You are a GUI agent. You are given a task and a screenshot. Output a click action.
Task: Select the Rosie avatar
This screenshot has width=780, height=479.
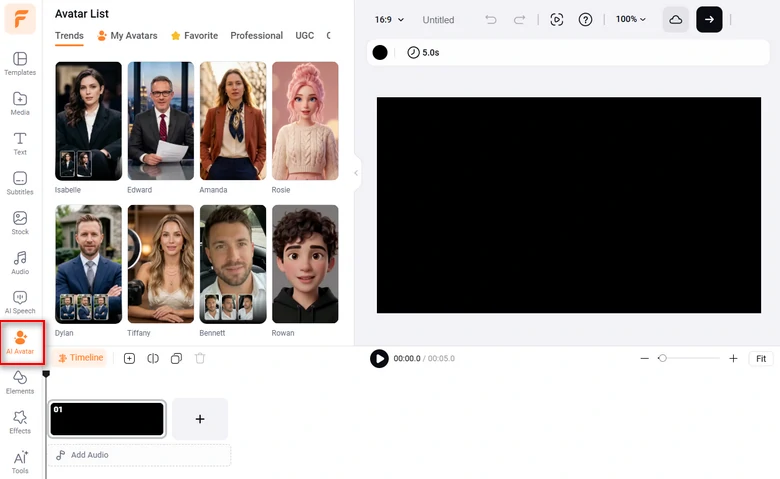305,121
